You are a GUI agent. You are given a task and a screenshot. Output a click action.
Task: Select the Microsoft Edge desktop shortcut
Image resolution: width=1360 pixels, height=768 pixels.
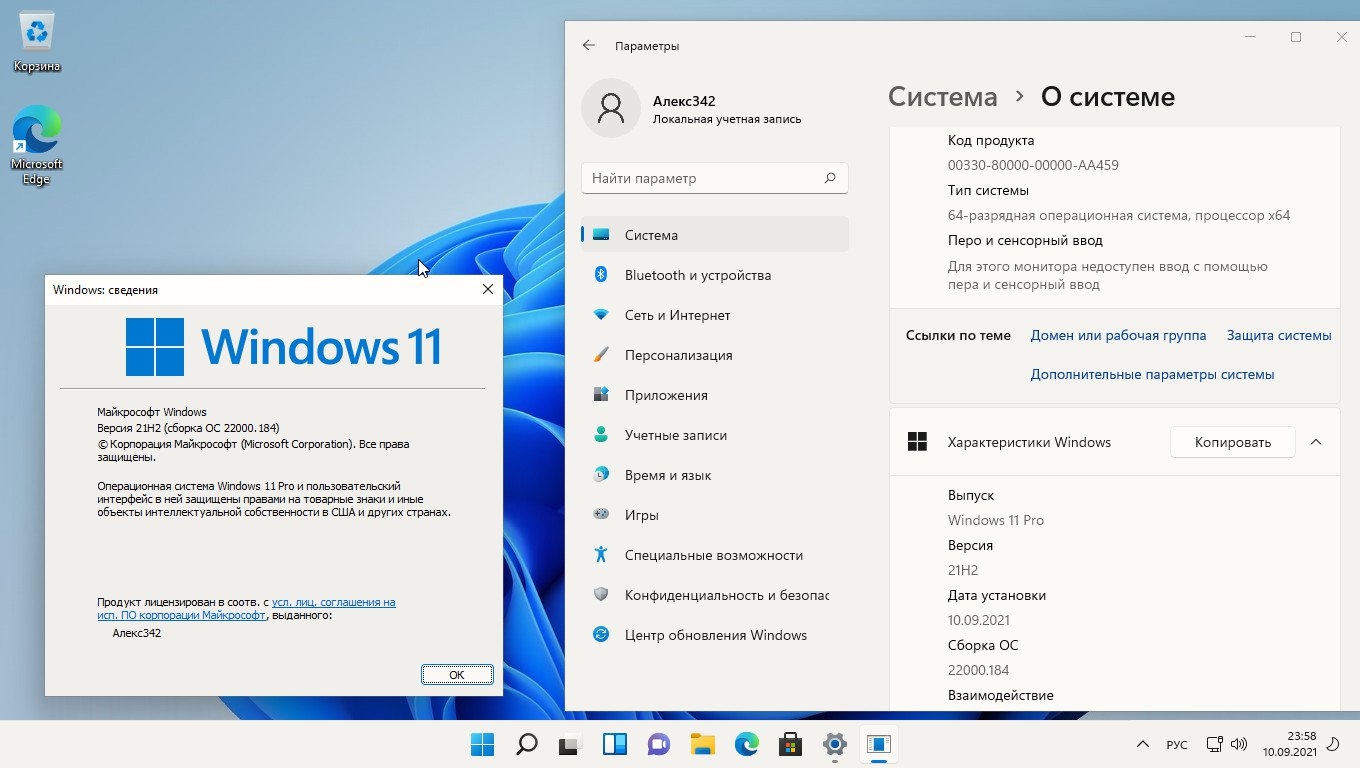click(37, 146)
